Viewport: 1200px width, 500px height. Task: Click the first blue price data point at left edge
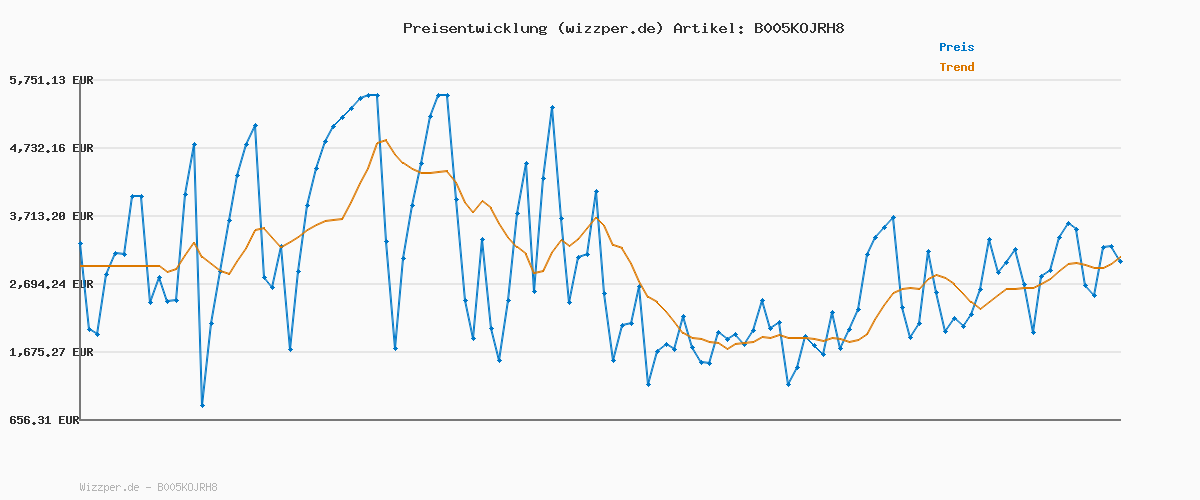point(80,243)
